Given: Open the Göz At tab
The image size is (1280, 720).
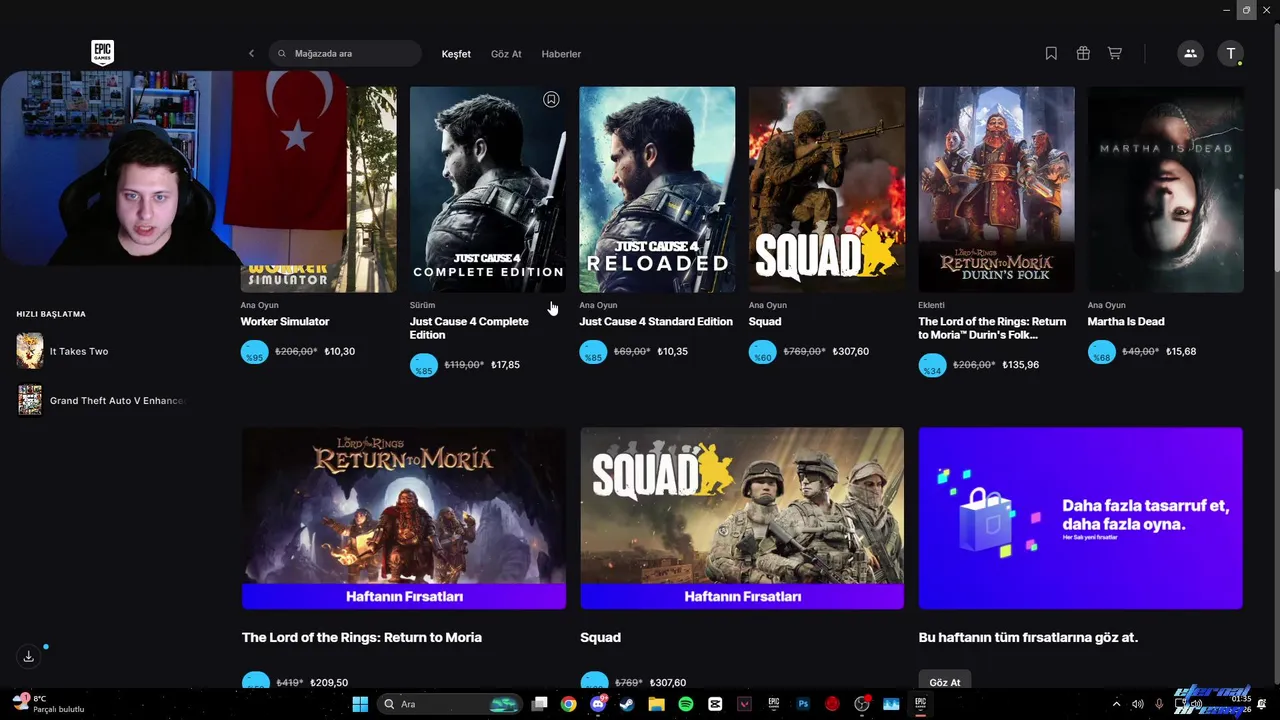Looking at the screenshot, I should (506, 54).
